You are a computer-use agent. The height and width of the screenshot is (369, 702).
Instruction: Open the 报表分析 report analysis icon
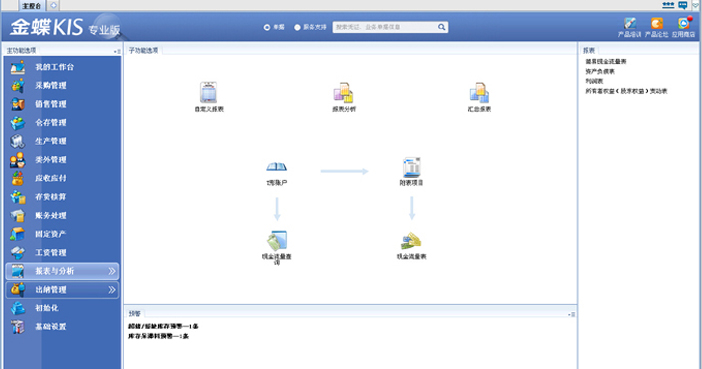(343, 92)
